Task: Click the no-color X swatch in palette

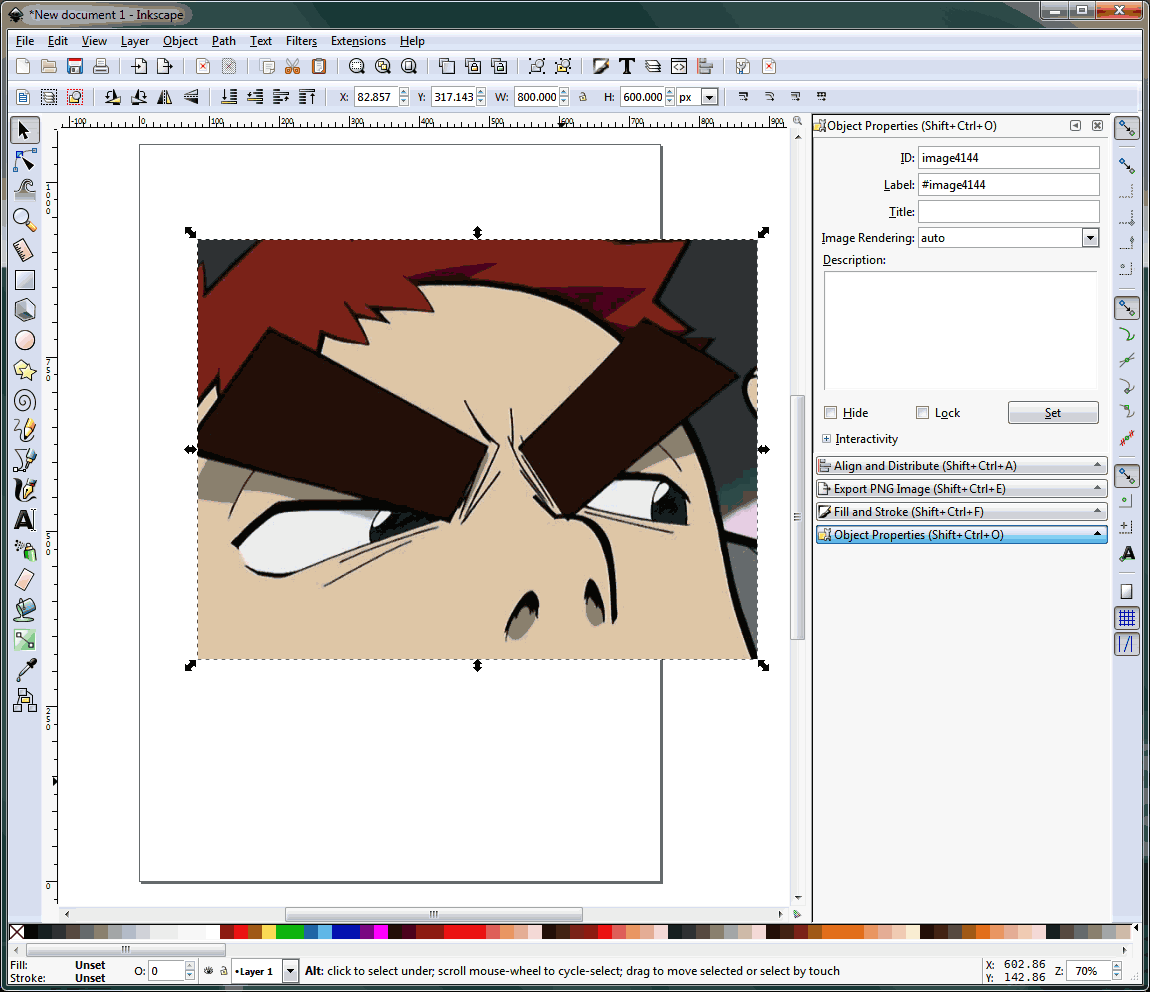Action: (16, 932)
